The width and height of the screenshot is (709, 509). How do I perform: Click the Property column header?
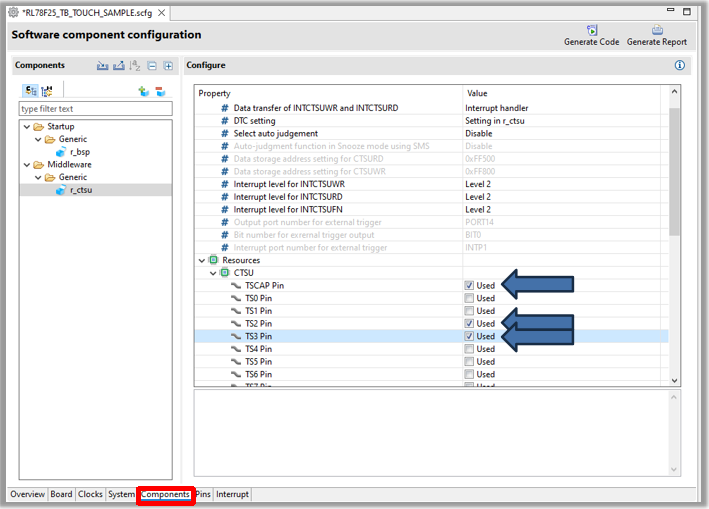(x=329, y=93)
